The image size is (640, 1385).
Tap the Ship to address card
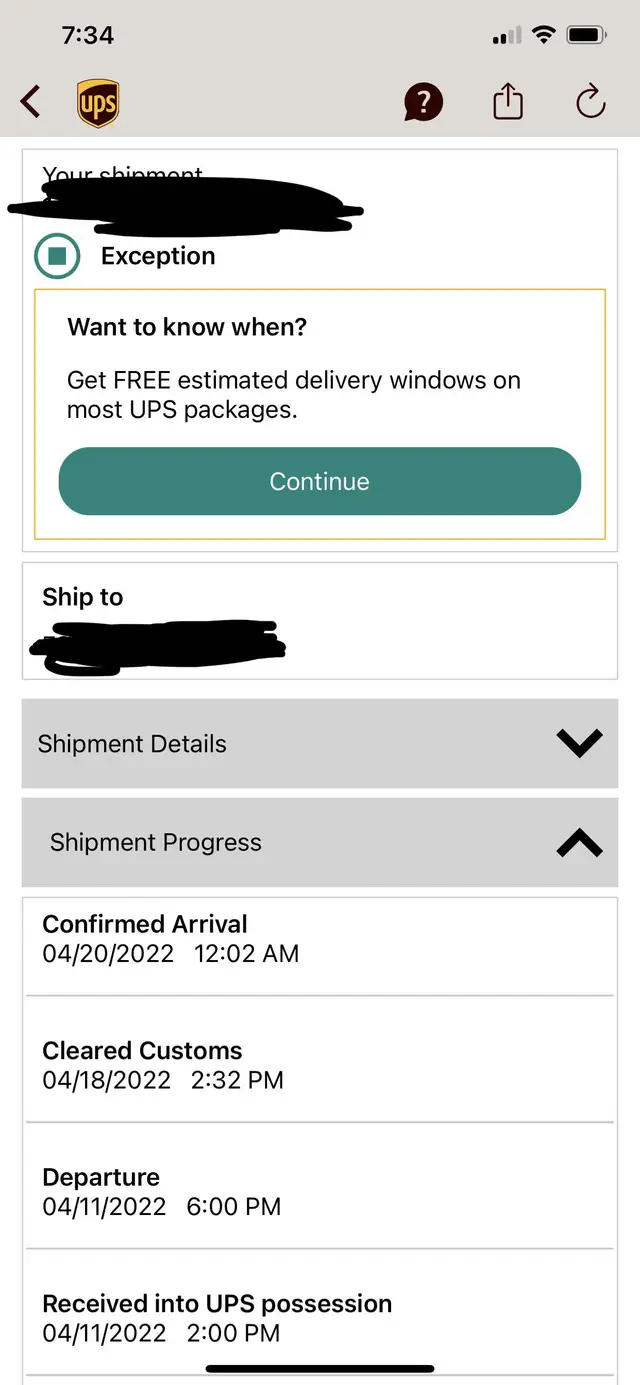(319, 621)
